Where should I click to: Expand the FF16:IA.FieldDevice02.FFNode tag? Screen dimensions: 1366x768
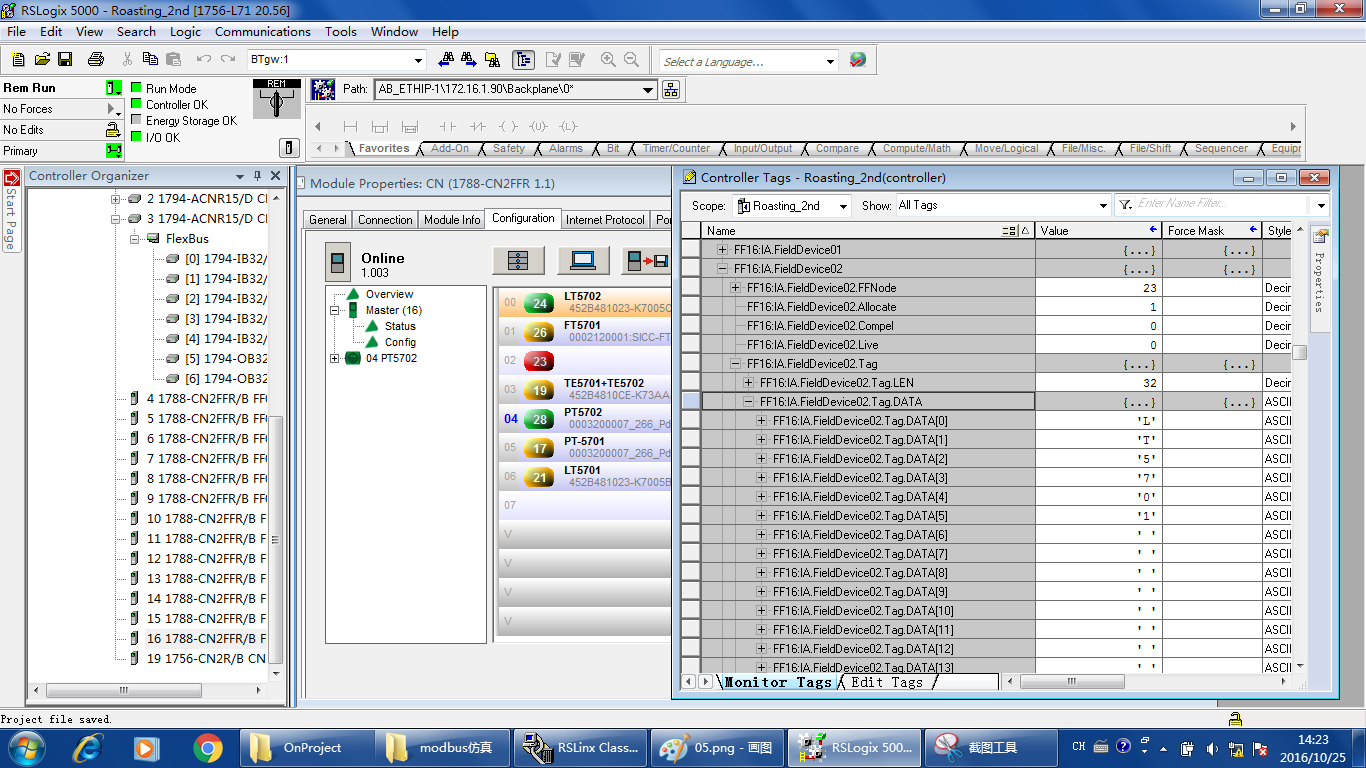[x=735, y=288]
